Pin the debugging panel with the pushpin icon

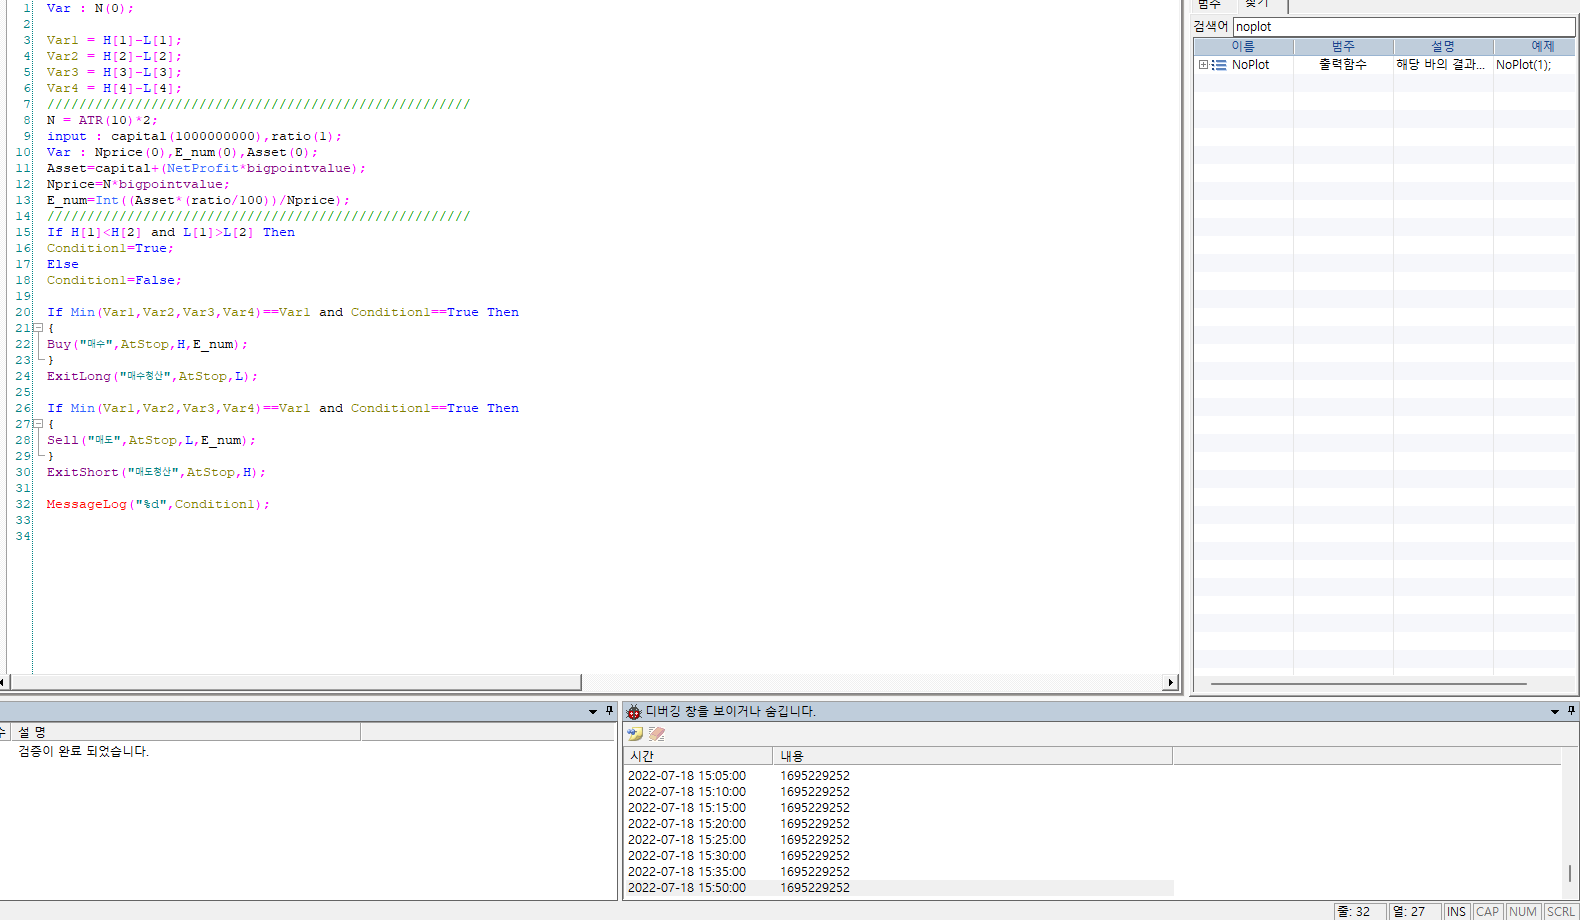[x=1571, y=711]
